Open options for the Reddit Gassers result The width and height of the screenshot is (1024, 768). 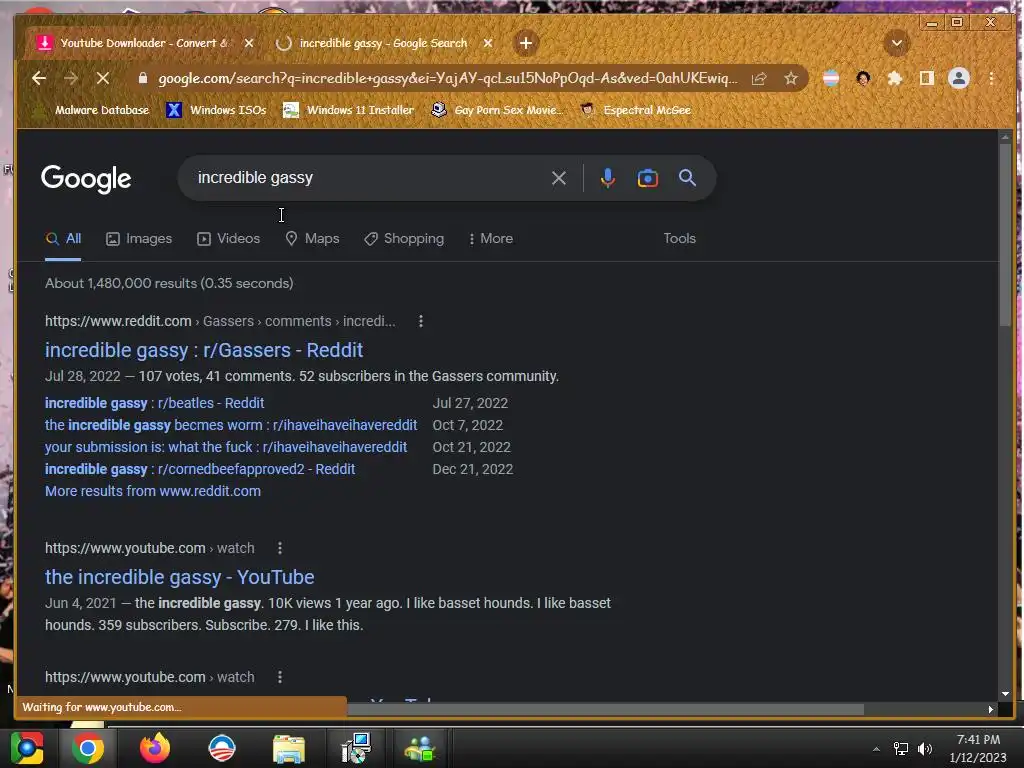point(421,321)
